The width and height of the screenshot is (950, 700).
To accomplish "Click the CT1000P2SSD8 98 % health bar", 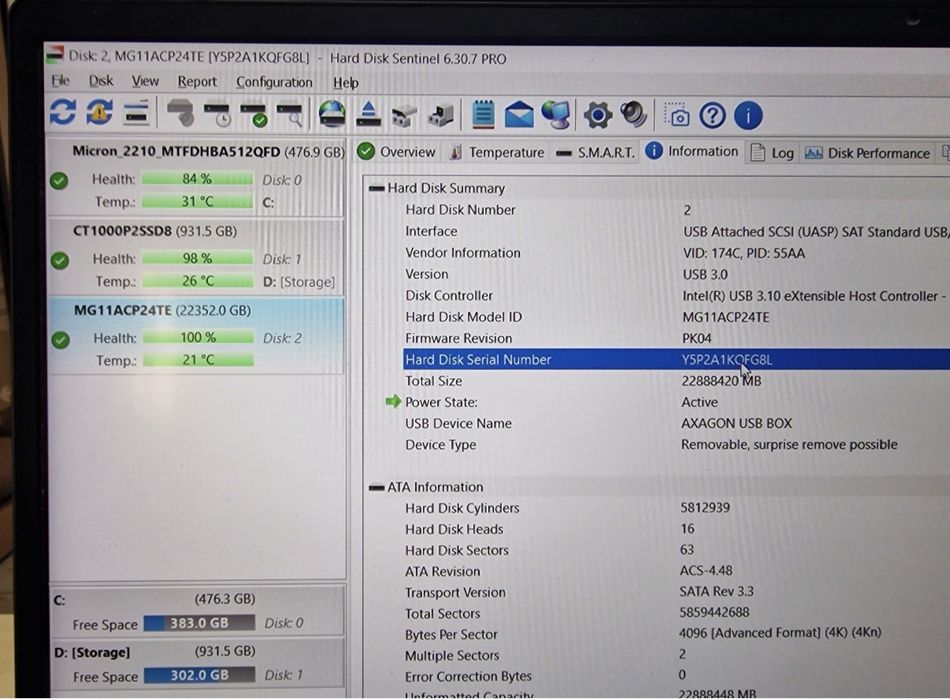I will point(198,258).
